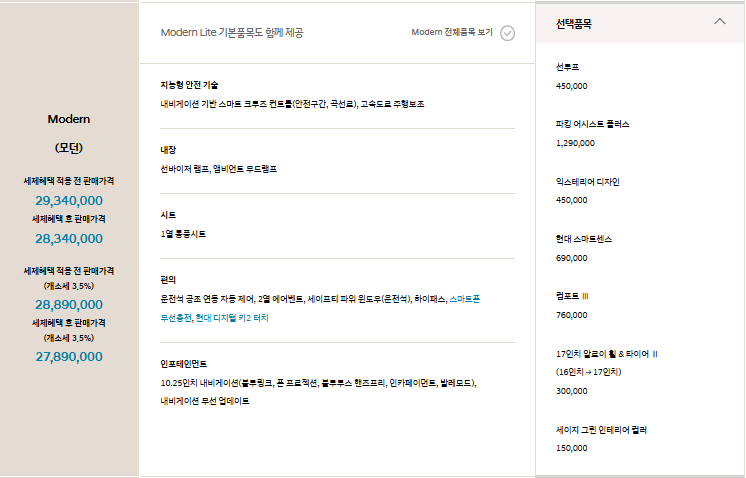Click the 편의 section heading
746x478 pixels.
168,280
